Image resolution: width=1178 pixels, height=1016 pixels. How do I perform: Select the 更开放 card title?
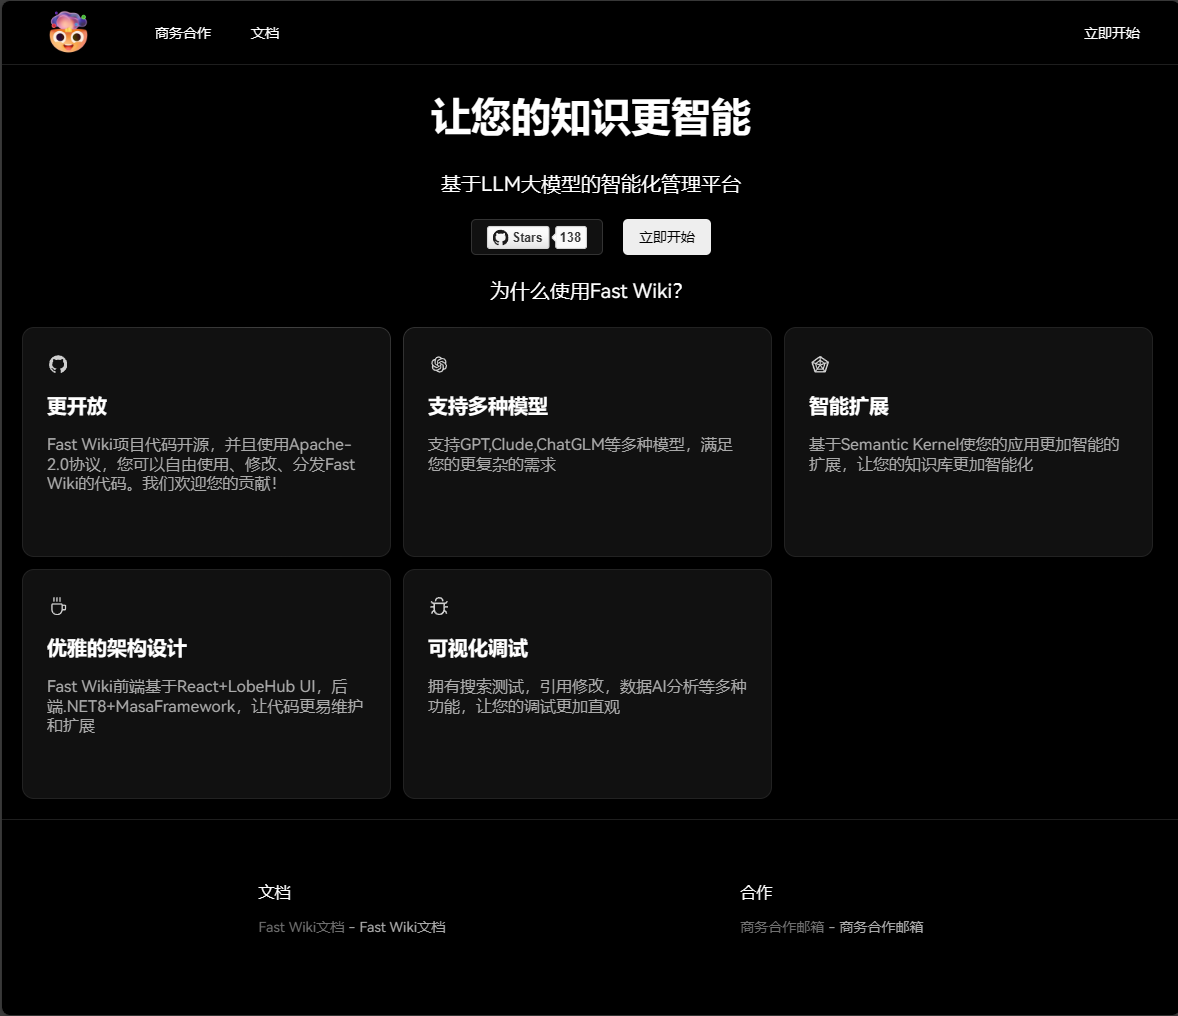tap(77, 407)
